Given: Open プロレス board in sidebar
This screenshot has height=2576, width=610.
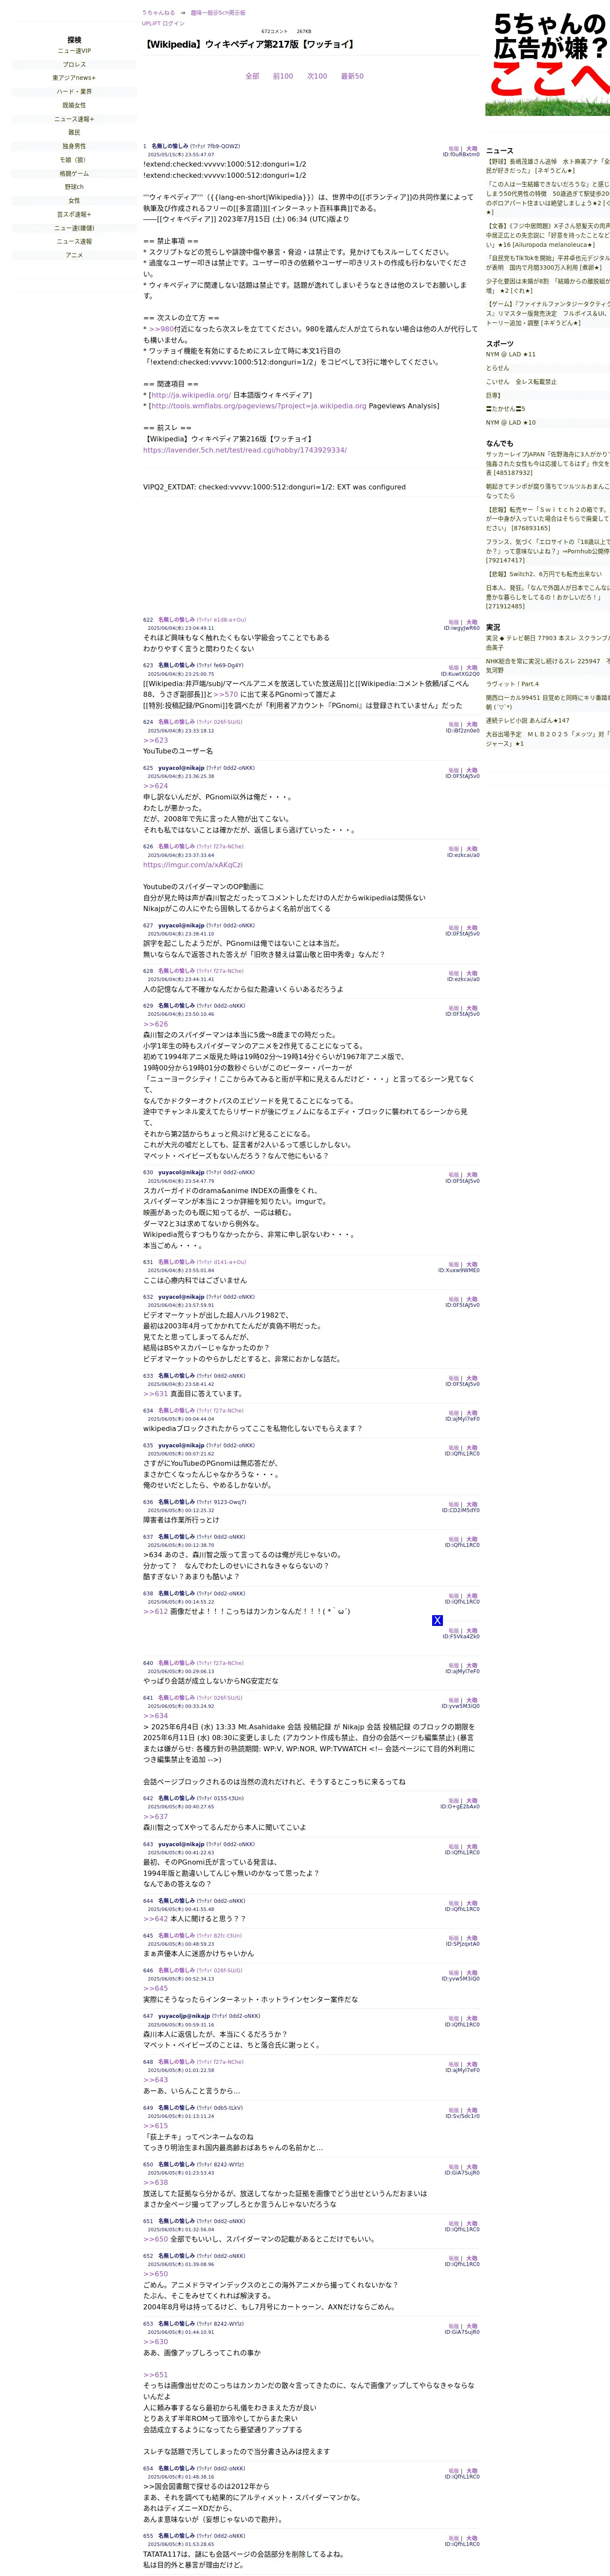Looking at the screenshot, I should pyautogui.click(x=74, y=64).
